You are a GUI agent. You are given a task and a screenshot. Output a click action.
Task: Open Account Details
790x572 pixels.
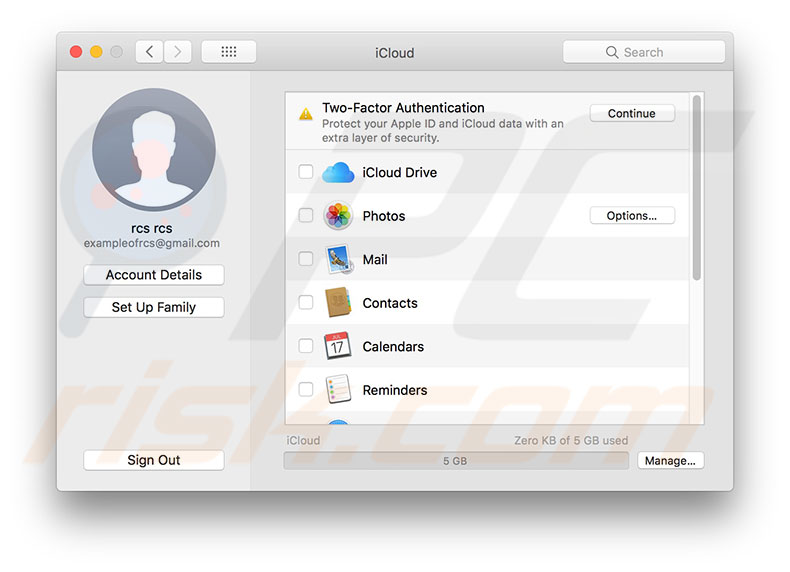coord(154,275)
